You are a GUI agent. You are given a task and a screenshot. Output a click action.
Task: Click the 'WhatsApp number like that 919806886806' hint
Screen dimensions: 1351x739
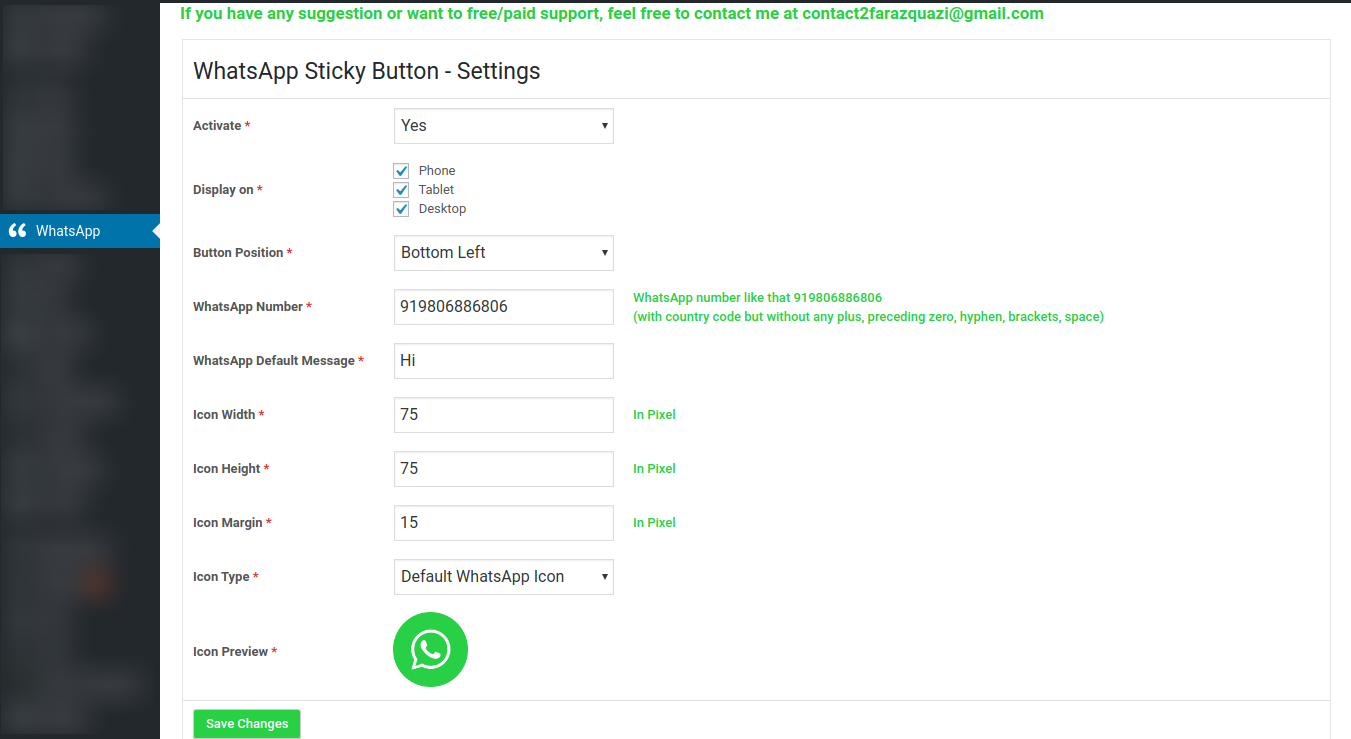(757, 298)
